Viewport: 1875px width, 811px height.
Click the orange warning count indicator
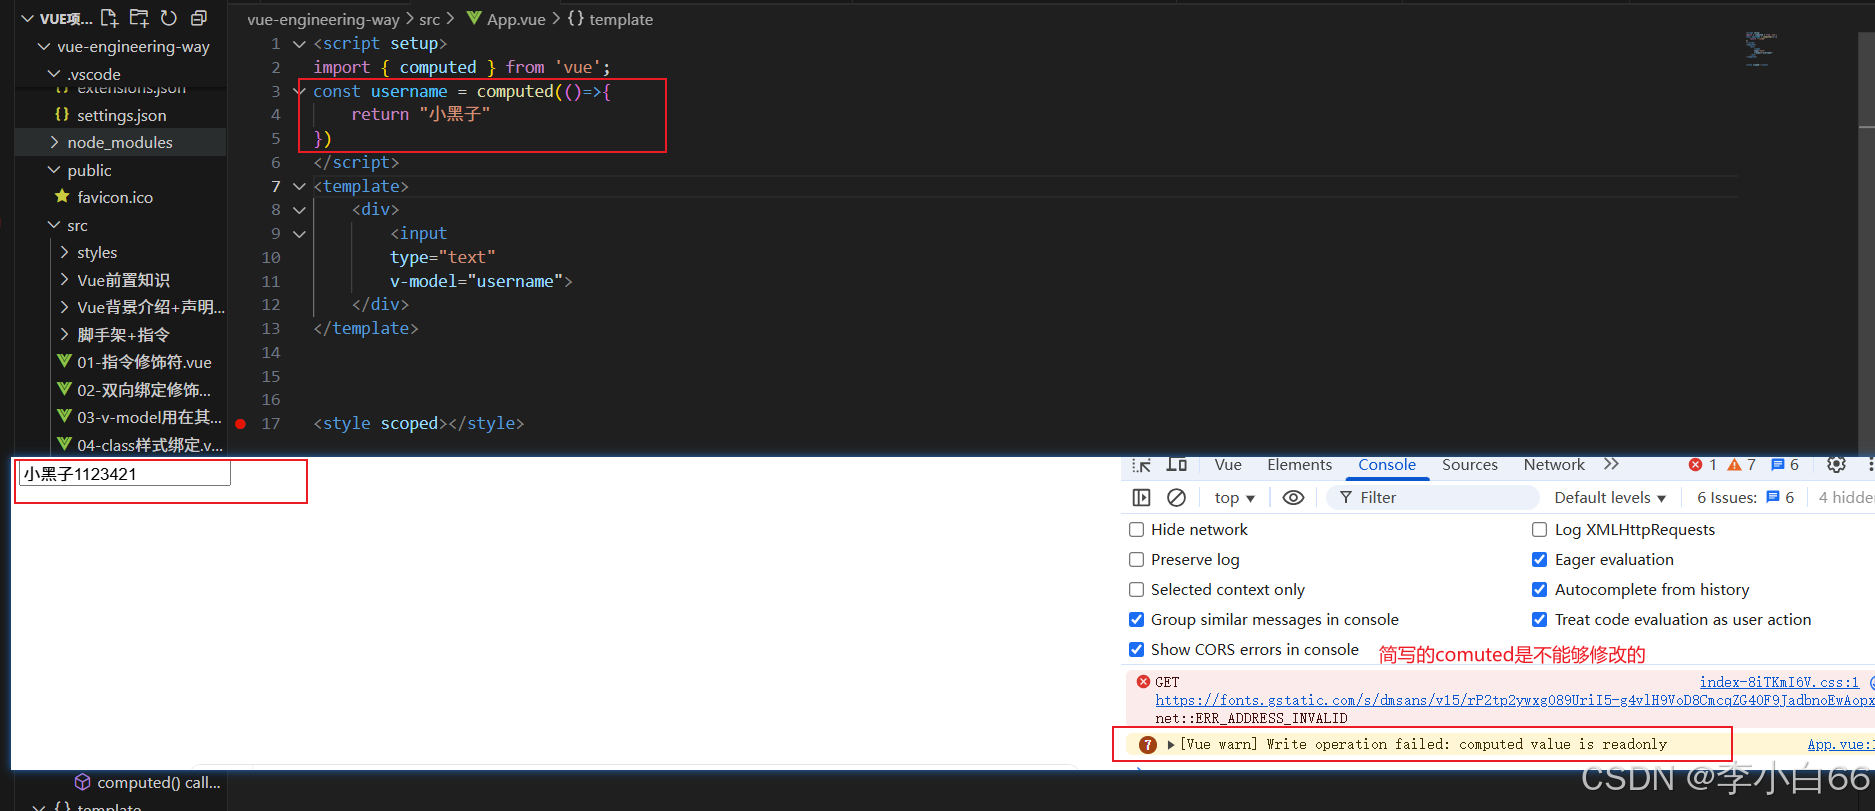1742,465
